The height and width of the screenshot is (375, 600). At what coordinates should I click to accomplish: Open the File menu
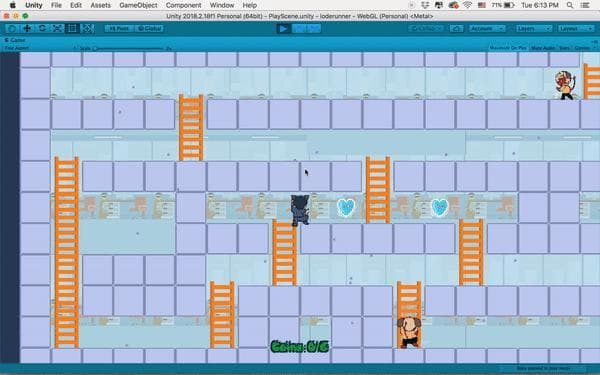pos(56,5)
